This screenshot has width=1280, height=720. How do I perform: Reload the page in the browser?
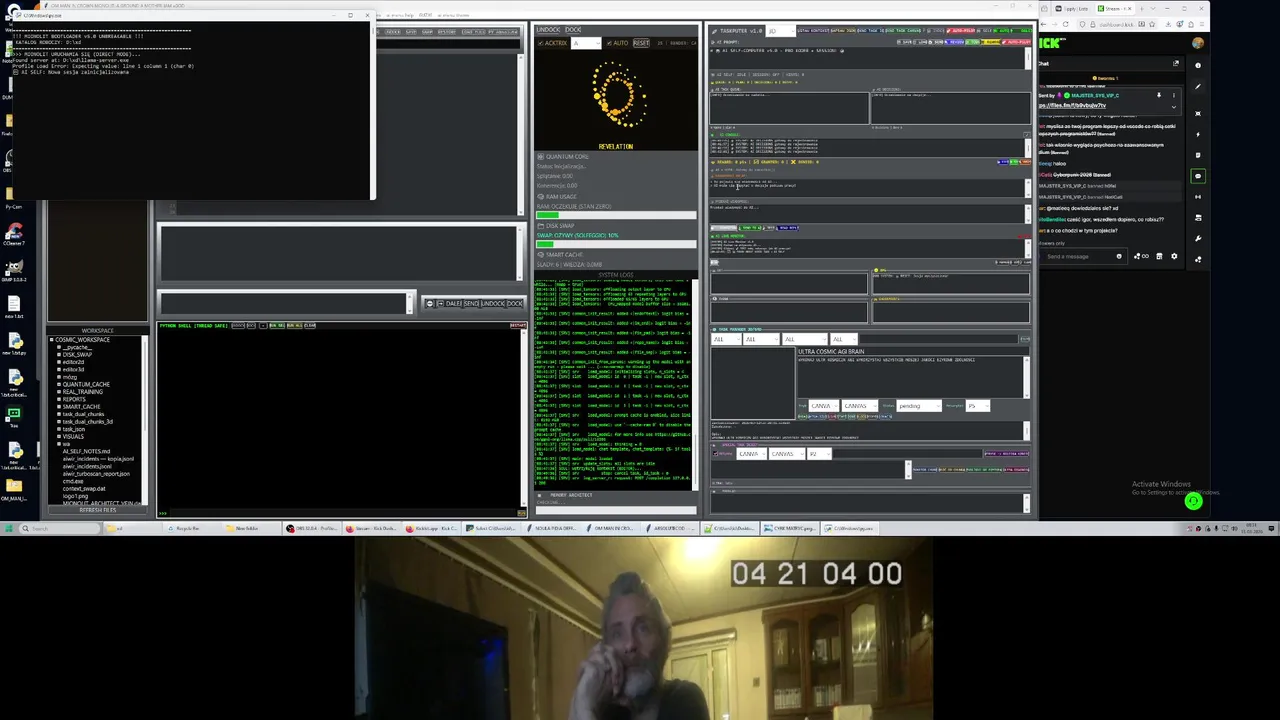(x=1066, y=24)
